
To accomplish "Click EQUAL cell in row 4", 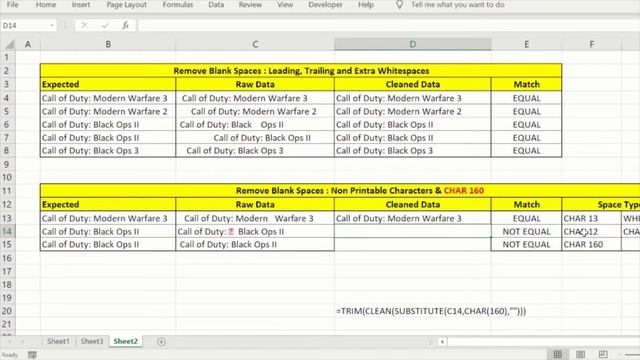I will (x=526, y=98).
